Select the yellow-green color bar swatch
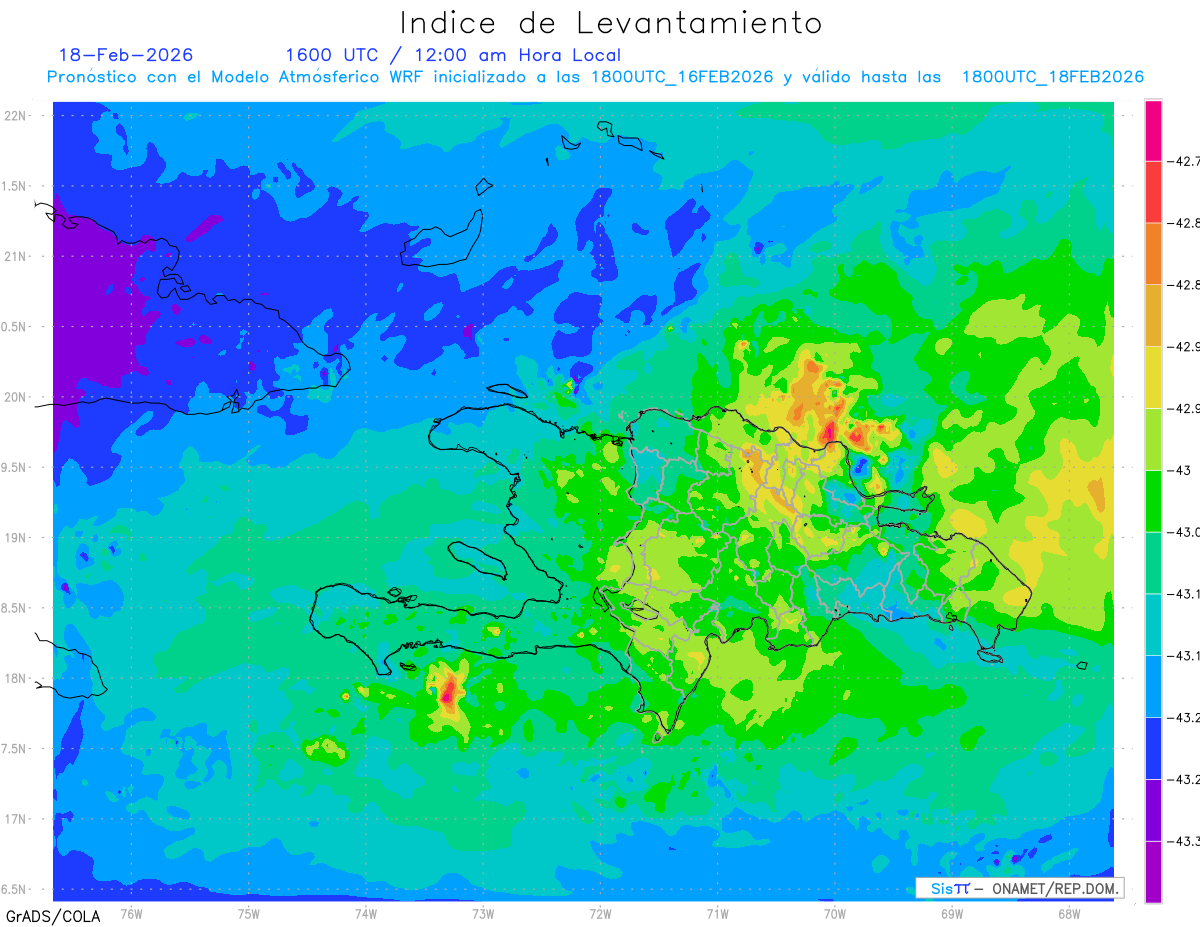 [1153, 439]
